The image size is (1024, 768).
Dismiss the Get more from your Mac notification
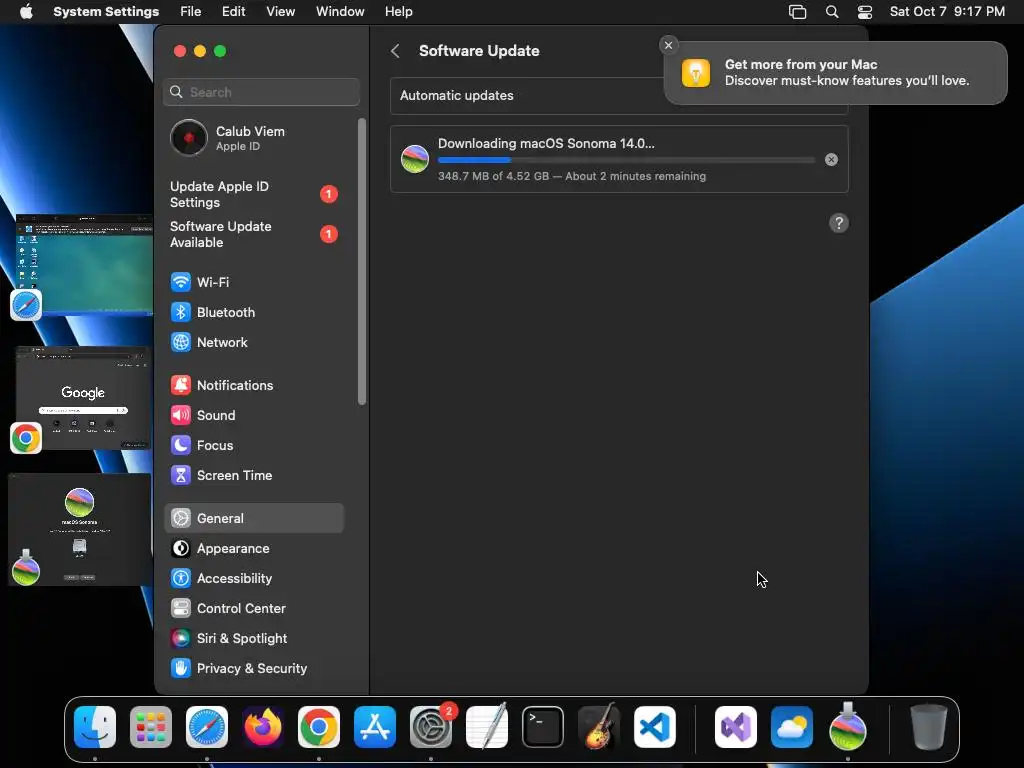pos(668,45)
